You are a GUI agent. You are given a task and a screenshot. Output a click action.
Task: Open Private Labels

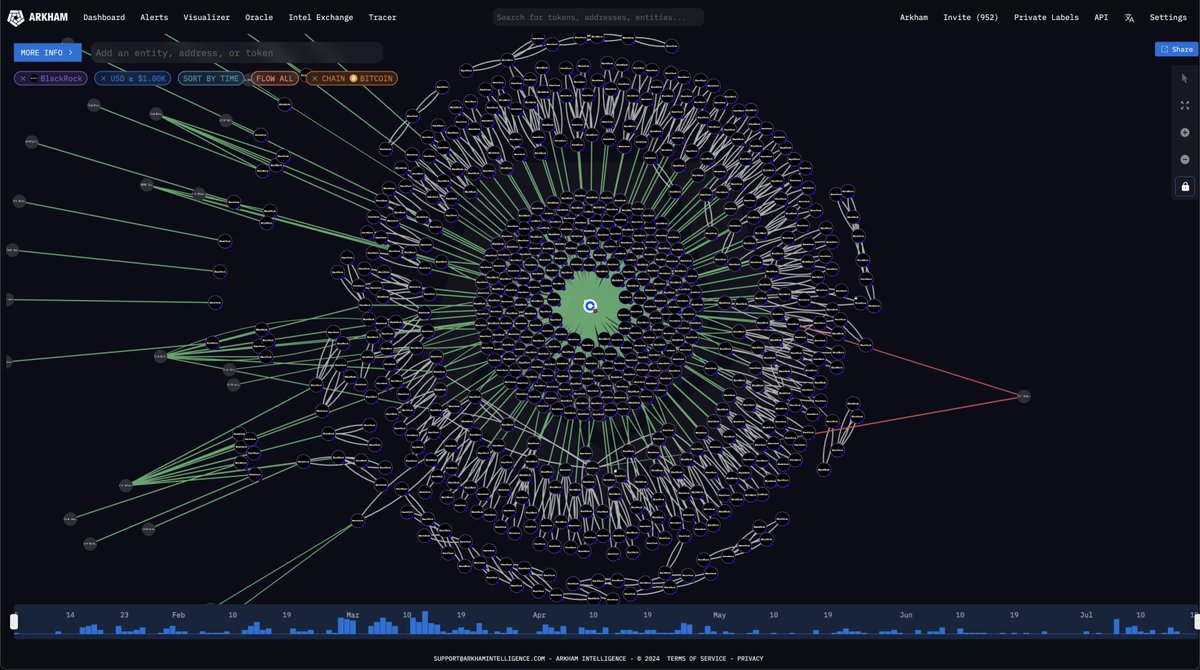1046,17
